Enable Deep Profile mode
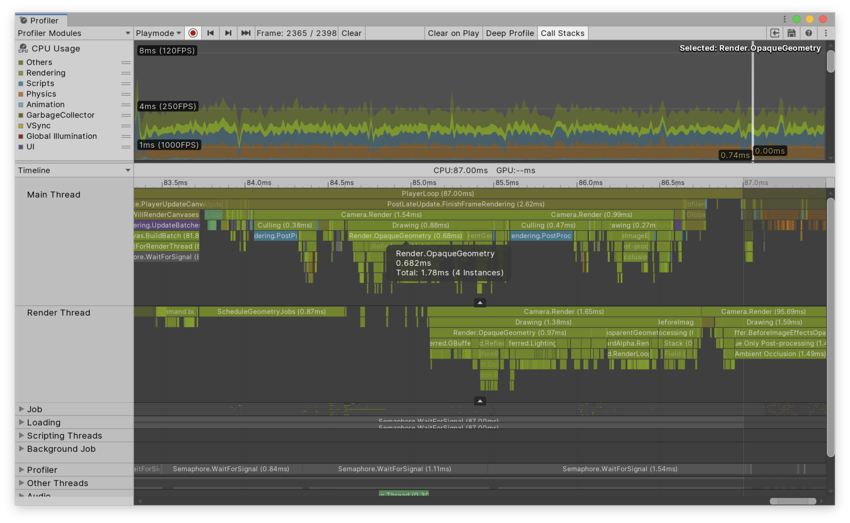 point(510,33)
